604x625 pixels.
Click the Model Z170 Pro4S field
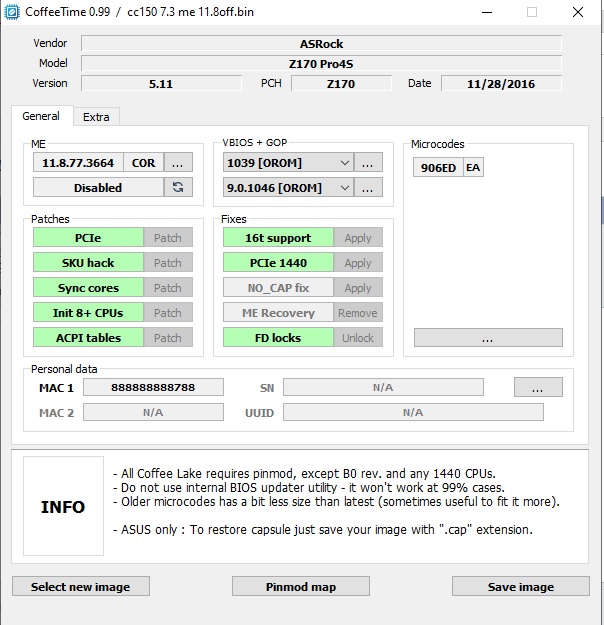click(321, 63)
